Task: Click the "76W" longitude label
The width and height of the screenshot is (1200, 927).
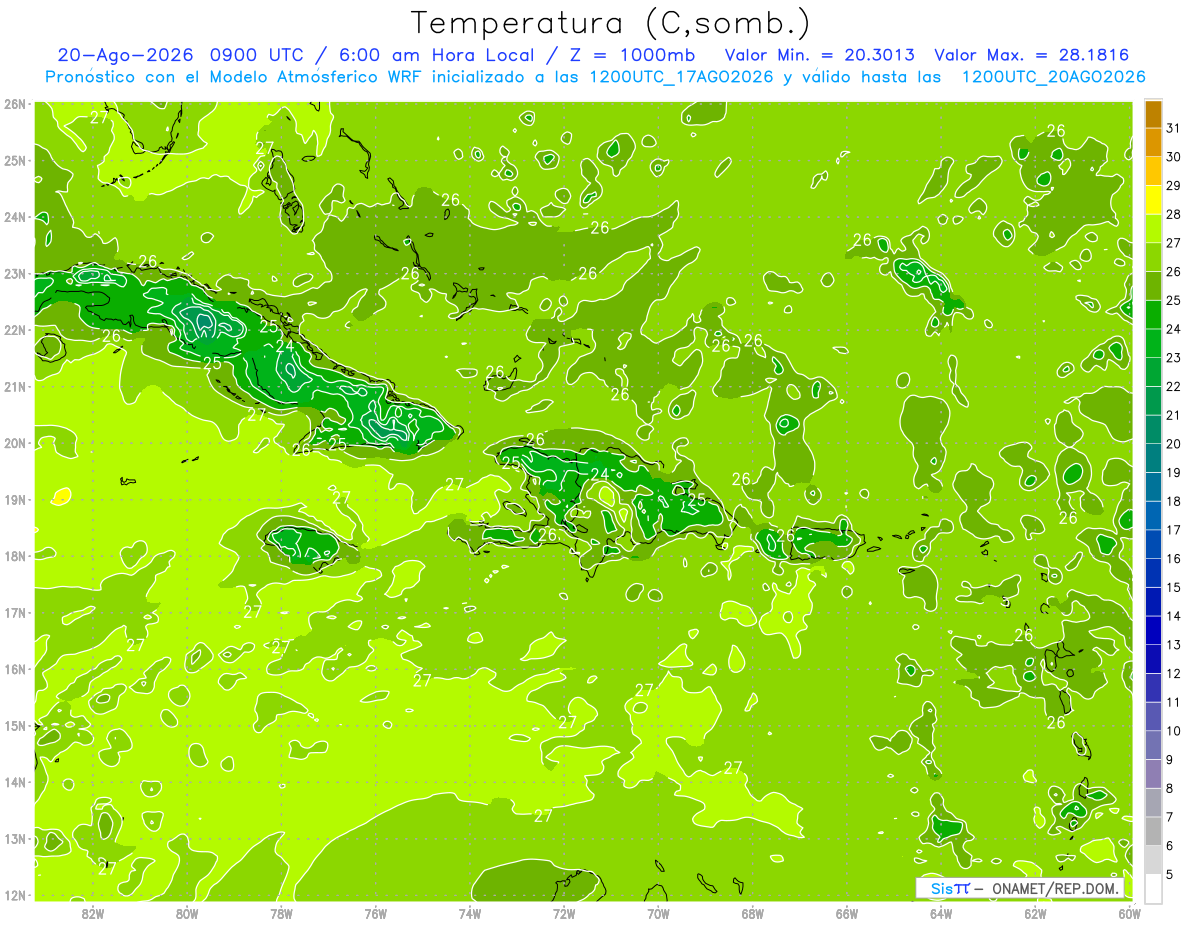Action: 375,912
